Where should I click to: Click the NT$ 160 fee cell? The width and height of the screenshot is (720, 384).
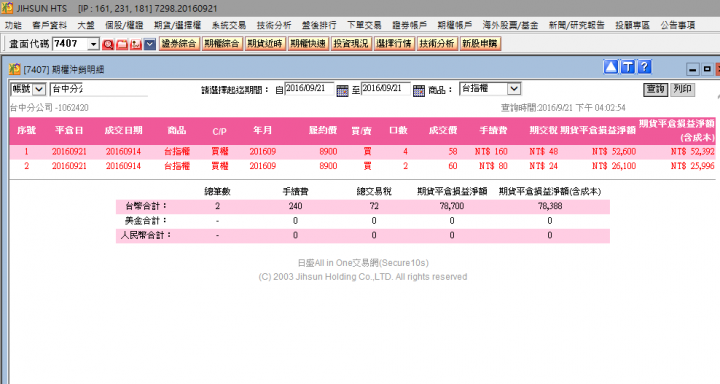[x=491, y=151]
